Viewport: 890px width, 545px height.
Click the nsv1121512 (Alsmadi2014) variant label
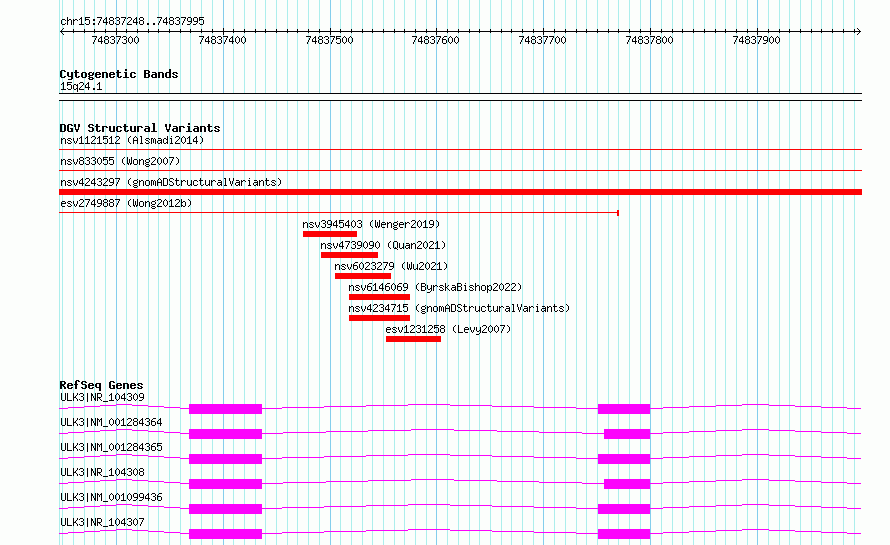pyautogui.click(x=132, y=140)
